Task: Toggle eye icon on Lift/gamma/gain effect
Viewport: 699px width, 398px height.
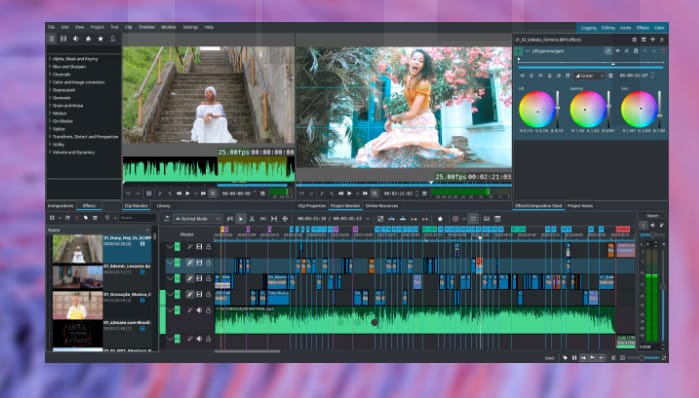Action: pos(617,51)
